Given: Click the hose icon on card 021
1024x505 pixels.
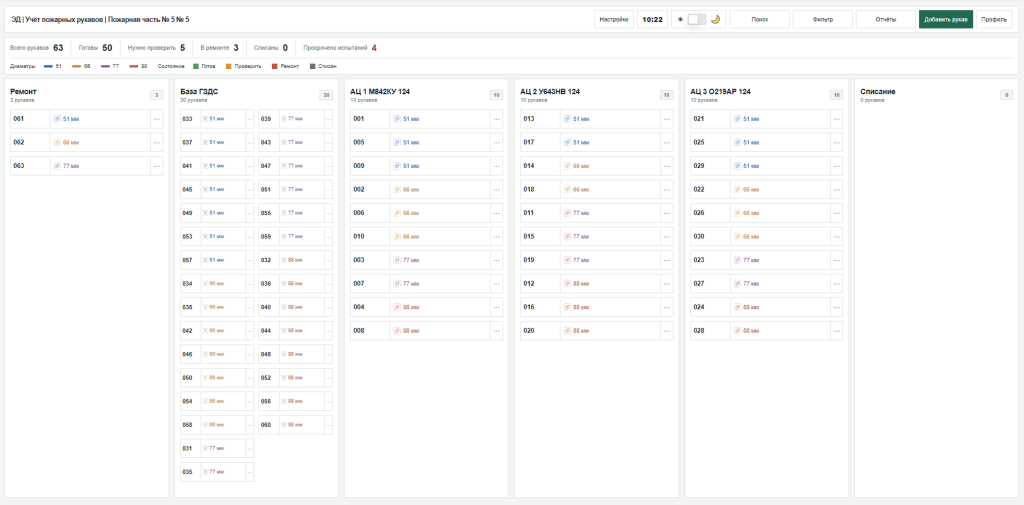Looking at the screenshot, I should (737, 119).
